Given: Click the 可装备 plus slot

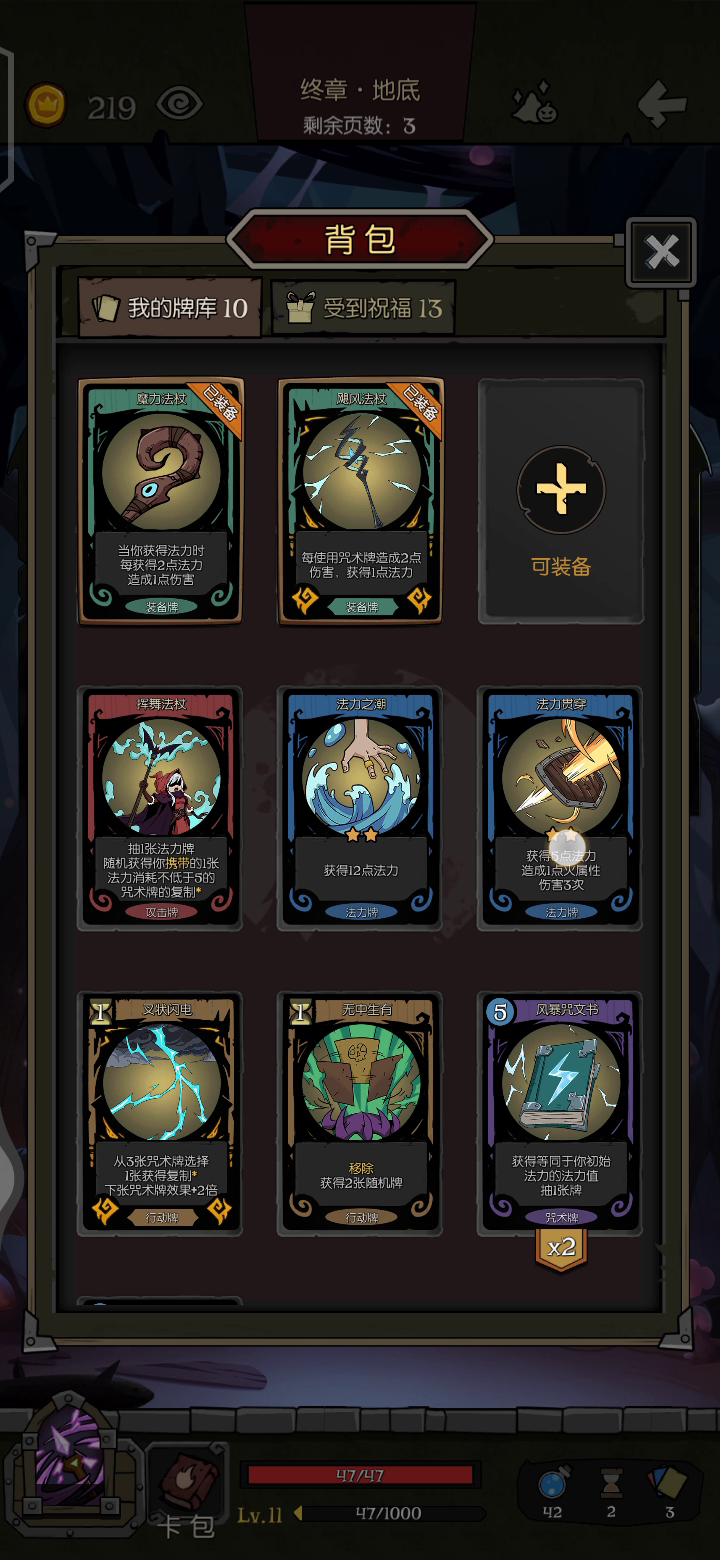Looking at the screenshot, I should pos(561,501).
